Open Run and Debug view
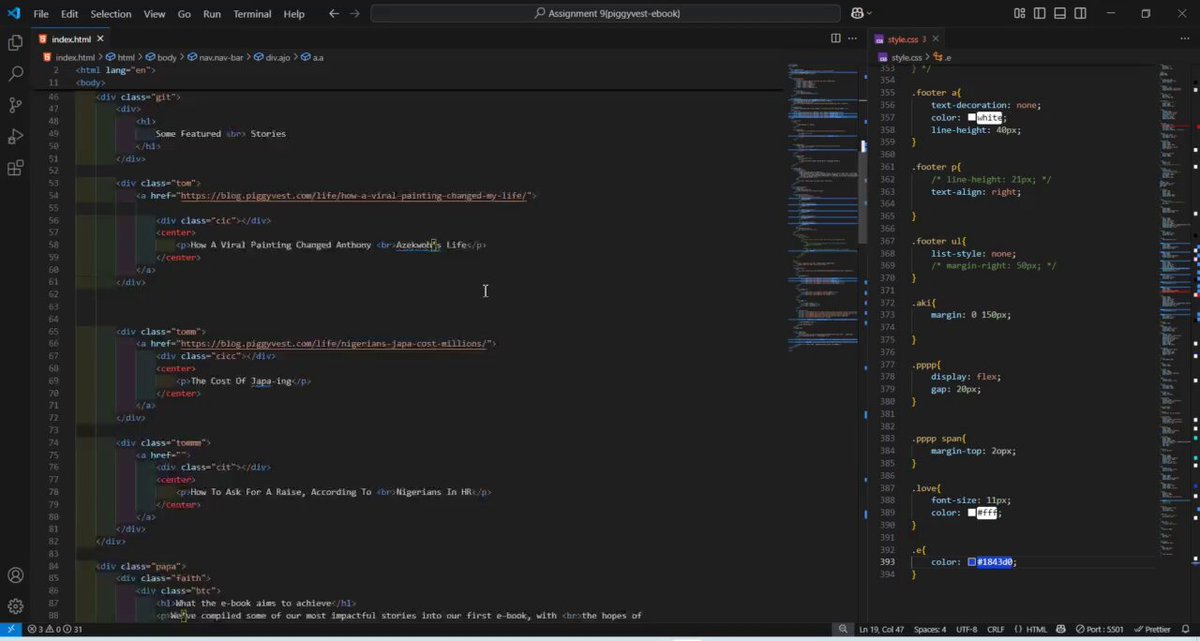The width and height of the screenshot is (1200, 641). (15, 136)
